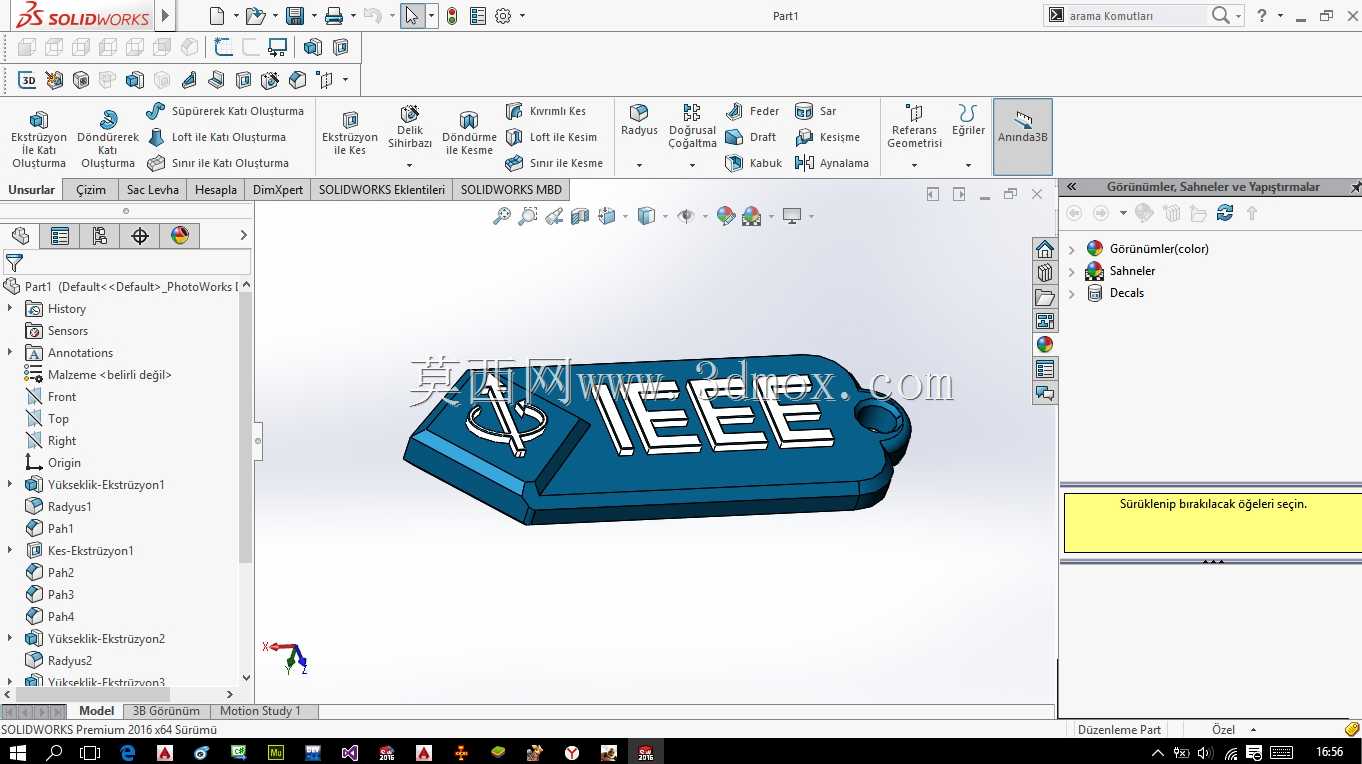Switch to the Sac Levha tab

point(153,190)
